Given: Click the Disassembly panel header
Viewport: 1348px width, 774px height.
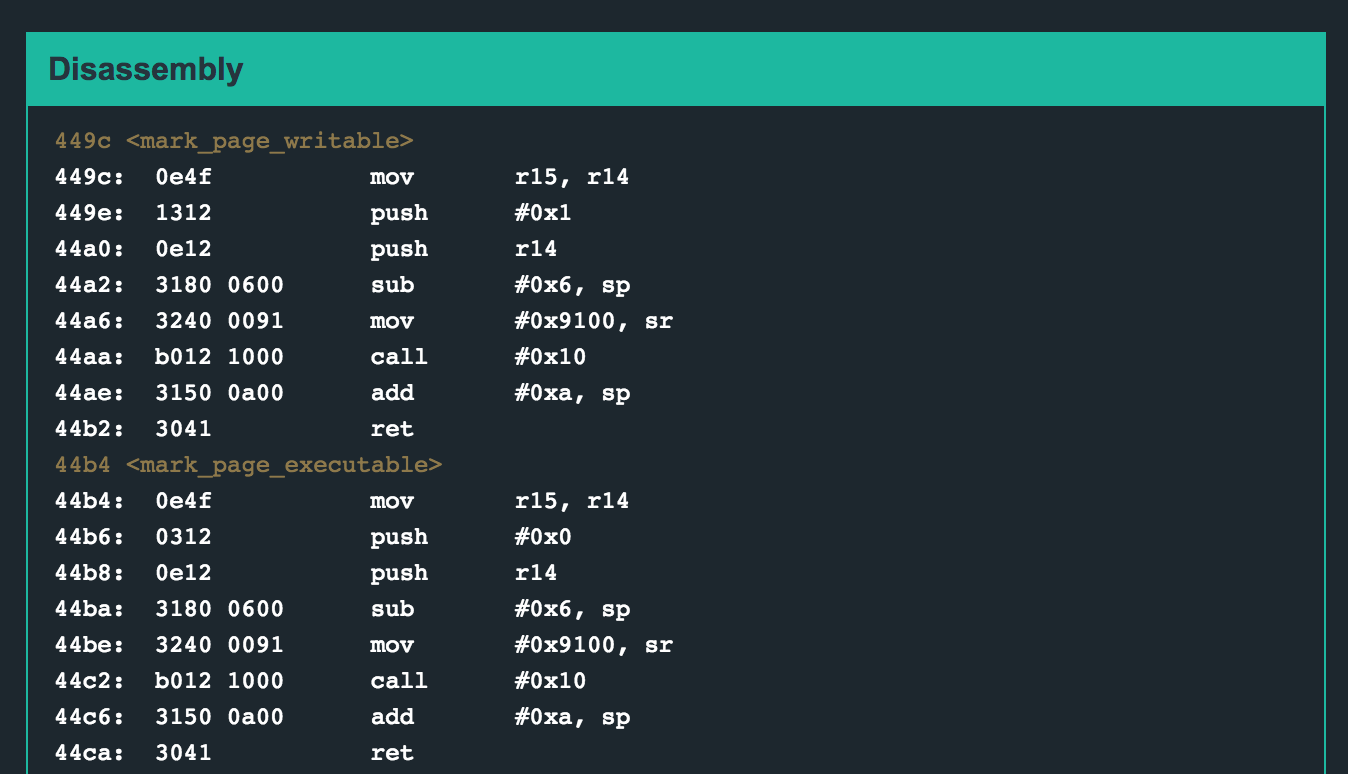Looking at the screenshot, I should pyautogui.click(x=146, y=70).
